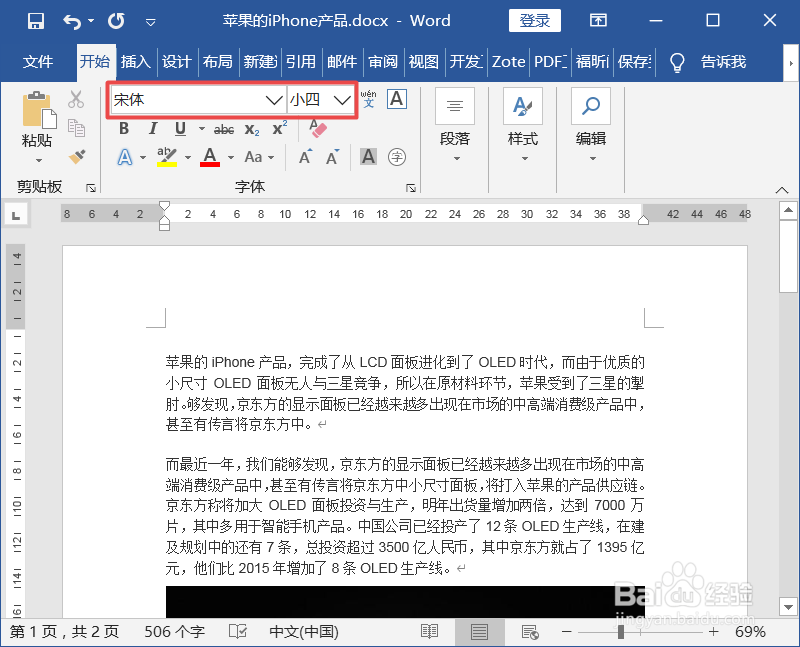Open the Aa Change Case menu
This screenshot has width=800, height=647.
coord(259,157)
